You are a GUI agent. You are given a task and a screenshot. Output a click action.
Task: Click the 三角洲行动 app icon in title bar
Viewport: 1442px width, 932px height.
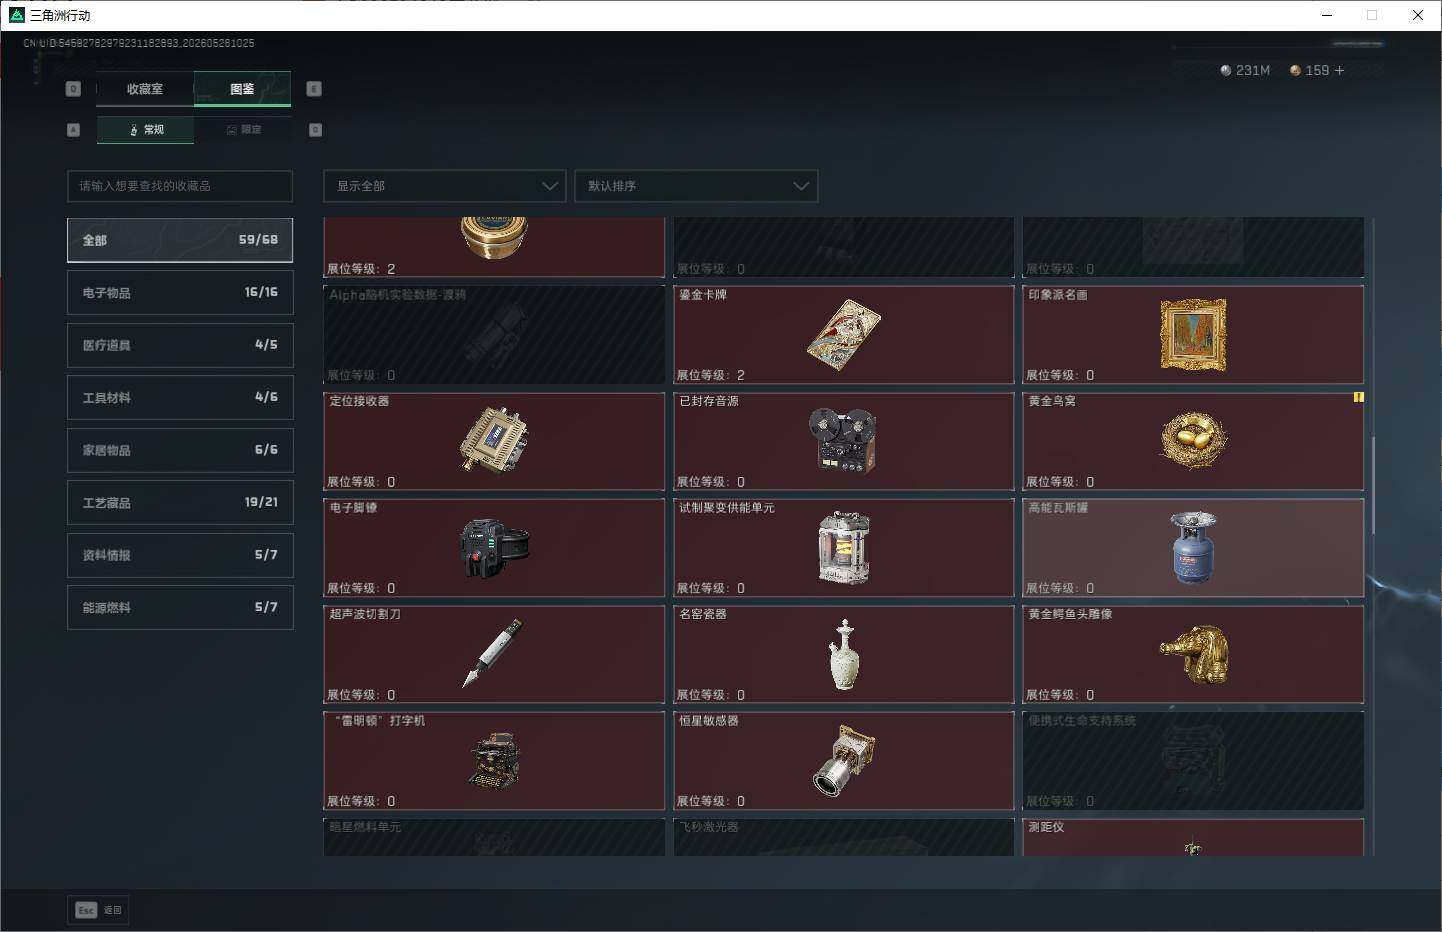[x=16, y=15]
